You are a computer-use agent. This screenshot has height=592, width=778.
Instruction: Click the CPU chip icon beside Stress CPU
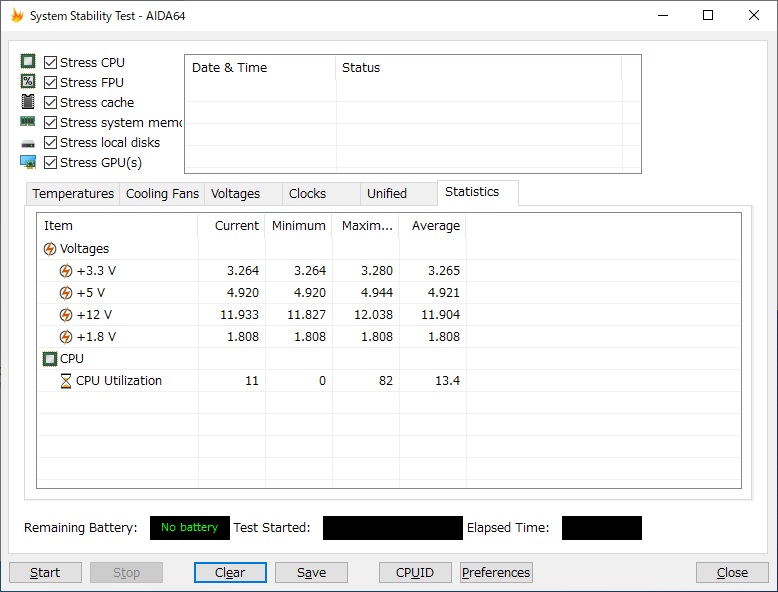(28, 62)
